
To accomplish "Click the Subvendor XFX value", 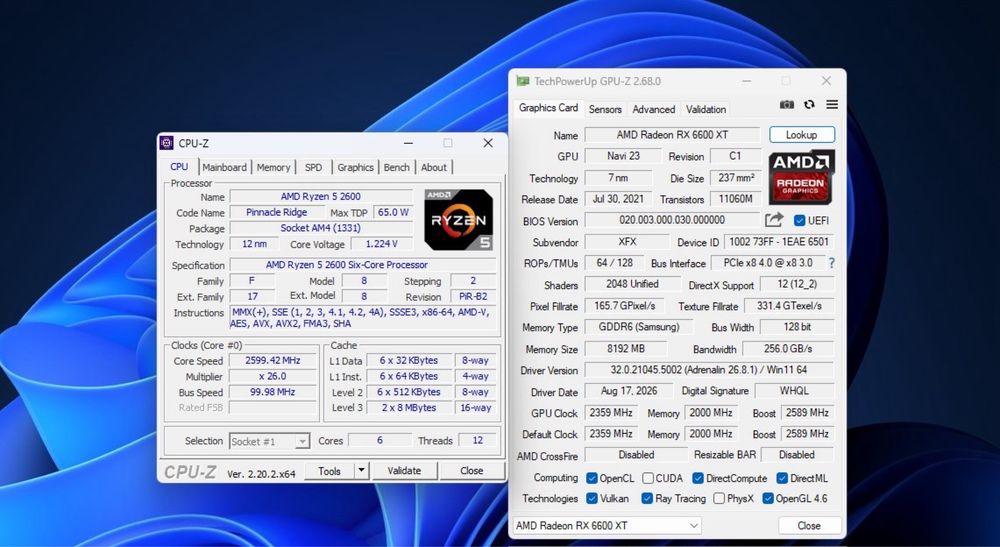I will 627,242.
